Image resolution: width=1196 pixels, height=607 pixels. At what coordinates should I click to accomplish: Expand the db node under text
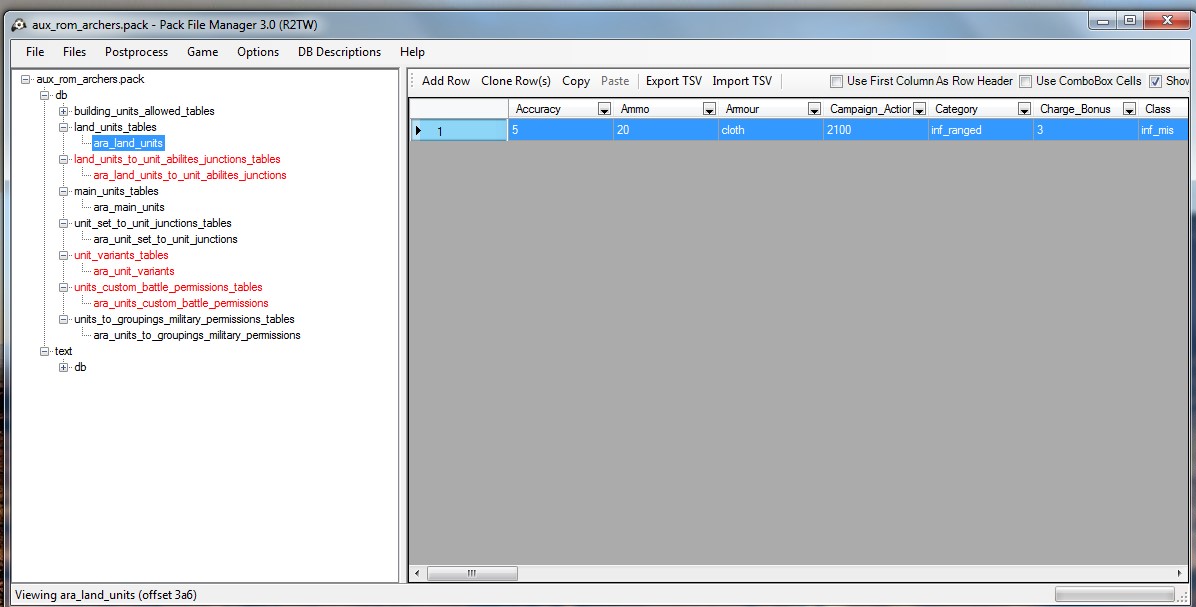64,368
